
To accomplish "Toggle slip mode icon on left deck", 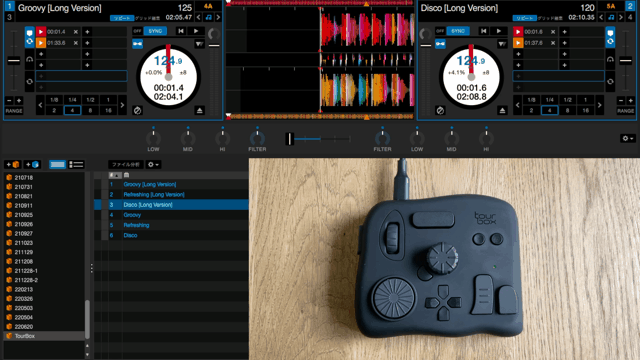I will point(138,110).
